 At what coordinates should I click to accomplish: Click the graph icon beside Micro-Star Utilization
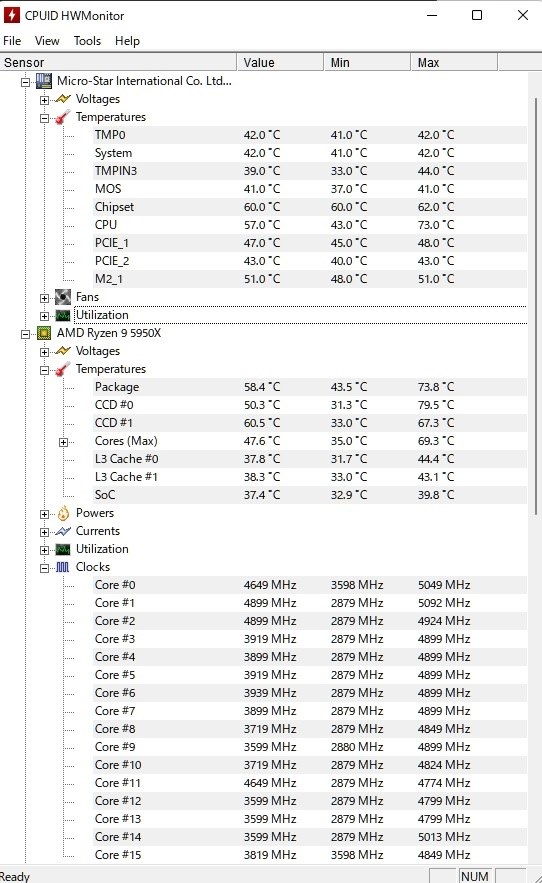tap(63, 315)
